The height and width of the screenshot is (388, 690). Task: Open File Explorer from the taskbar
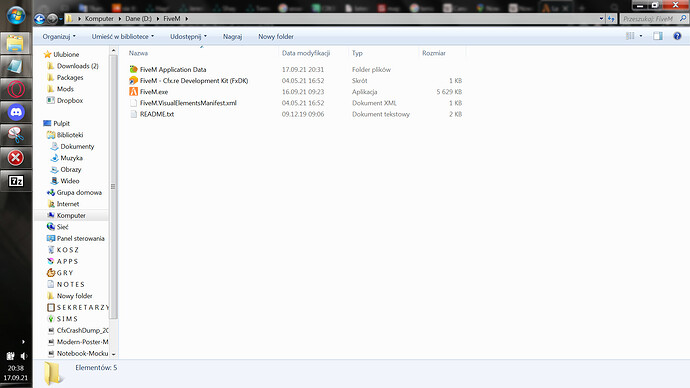tap(15, 44)
